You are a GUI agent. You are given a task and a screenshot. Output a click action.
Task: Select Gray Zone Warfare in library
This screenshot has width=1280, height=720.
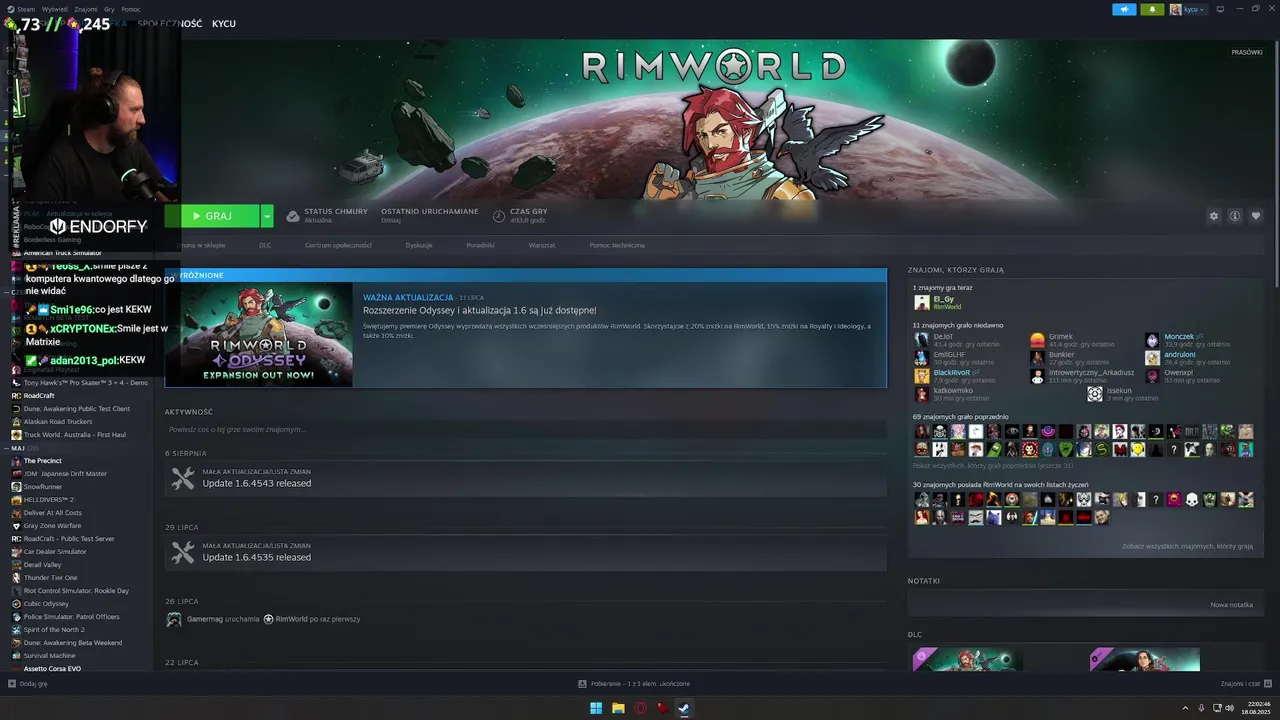click(52, 526)
